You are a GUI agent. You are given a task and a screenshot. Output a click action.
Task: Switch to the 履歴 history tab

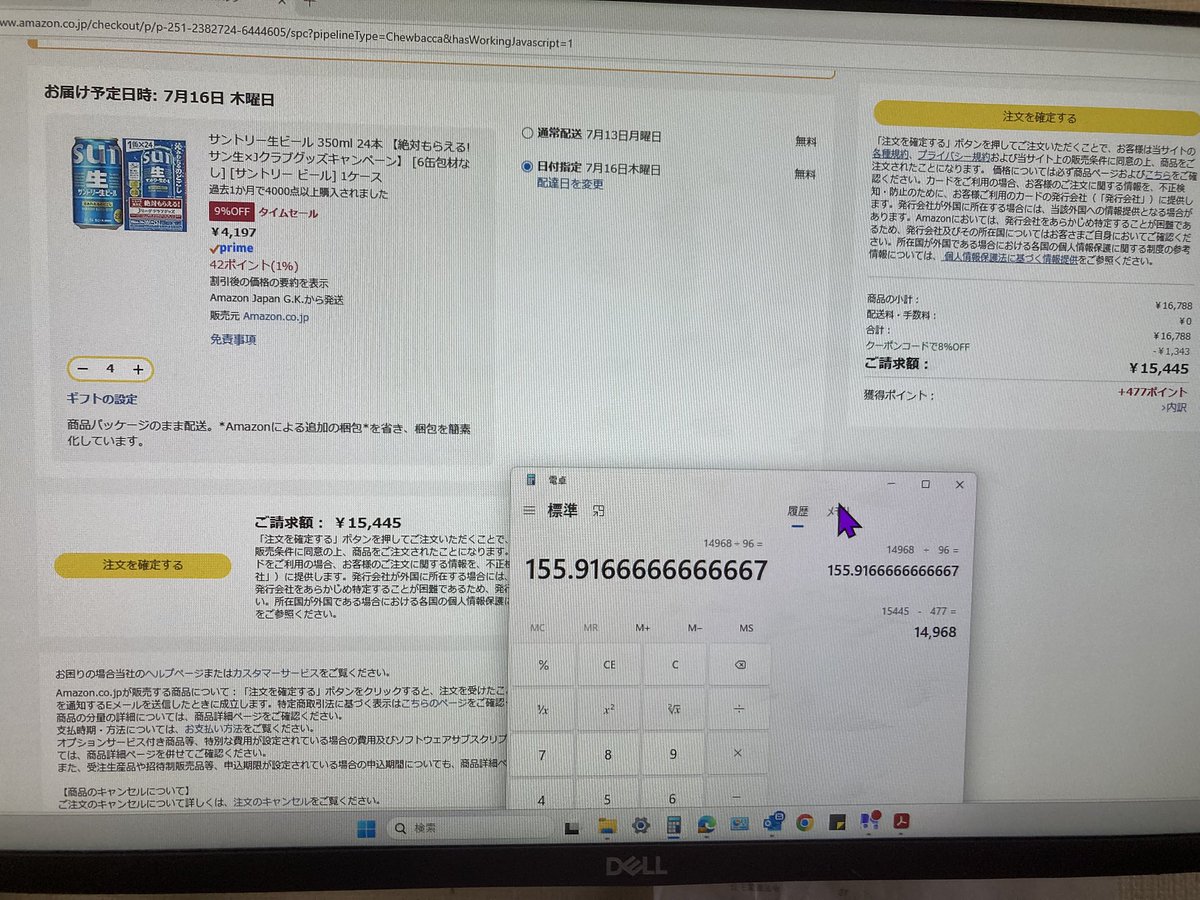tap(797, 511)
